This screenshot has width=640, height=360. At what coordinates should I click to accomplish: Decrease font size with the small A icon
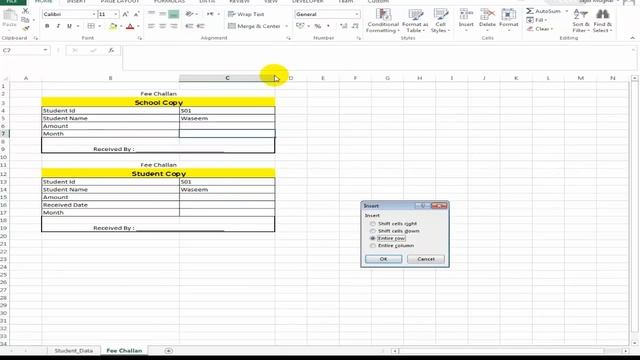tap(136, 14)
